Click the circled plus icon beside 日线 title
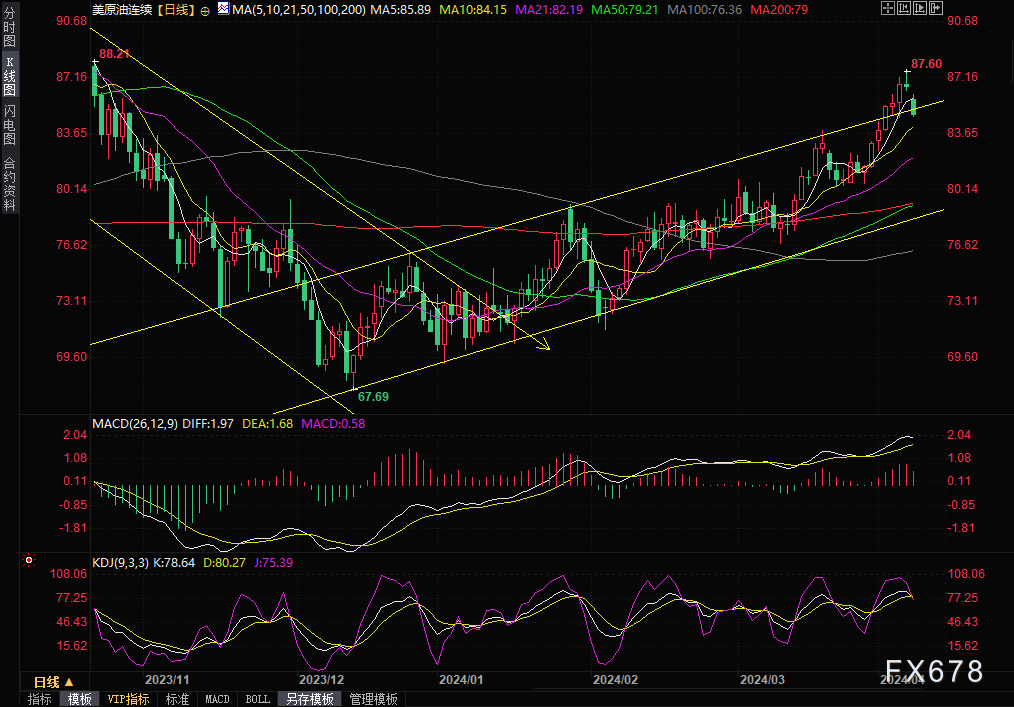This screenshot has height=707, width=1014. click(x=205, y=10)
